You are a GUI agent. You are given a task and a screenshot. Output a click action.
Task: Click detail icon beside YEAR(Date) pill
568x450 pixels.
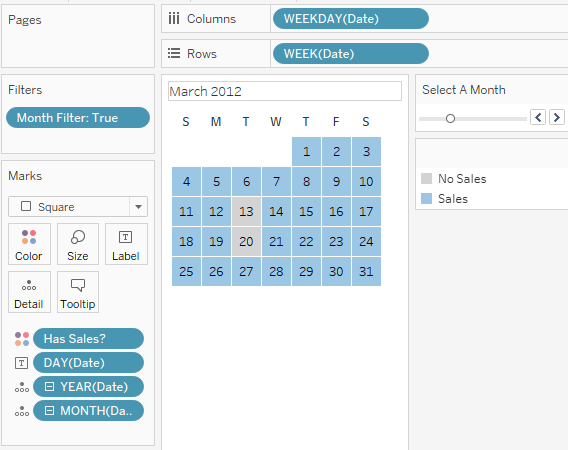point(22,387)
